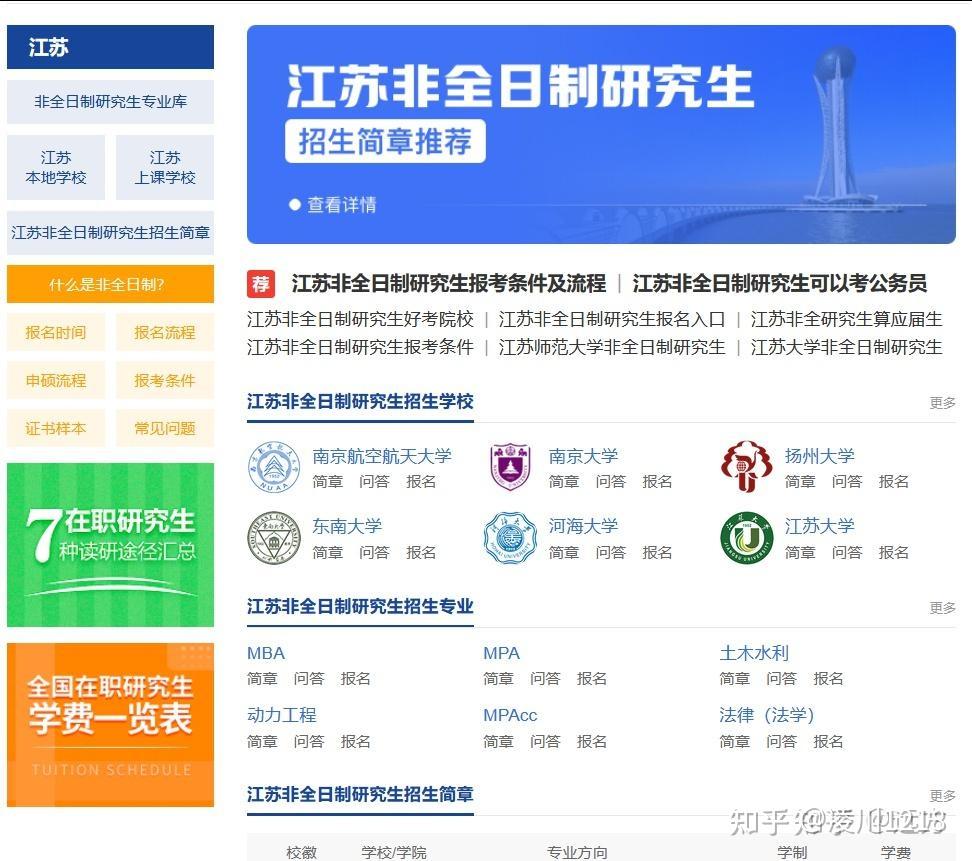Click 问答 under 南京大学

tap(611, 482)
